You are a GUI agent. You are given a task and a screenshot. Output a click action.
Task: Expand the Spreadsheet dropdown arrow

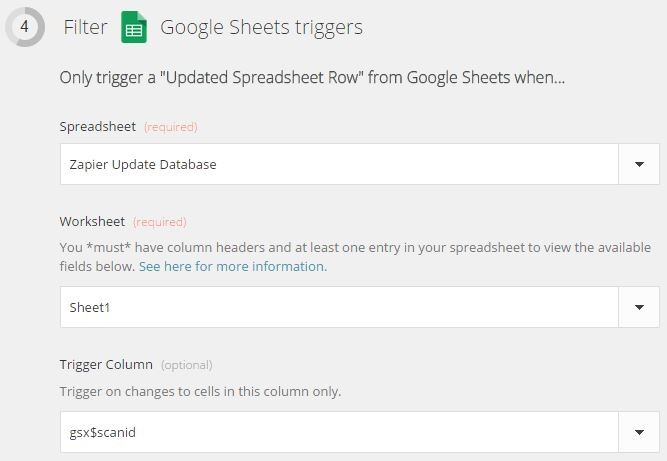pos(639,164)
